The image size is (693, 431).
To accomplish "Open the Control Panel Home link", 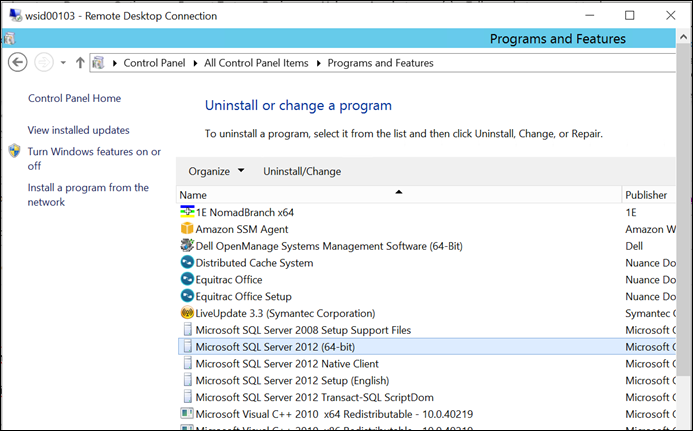I will pos(74,98).
